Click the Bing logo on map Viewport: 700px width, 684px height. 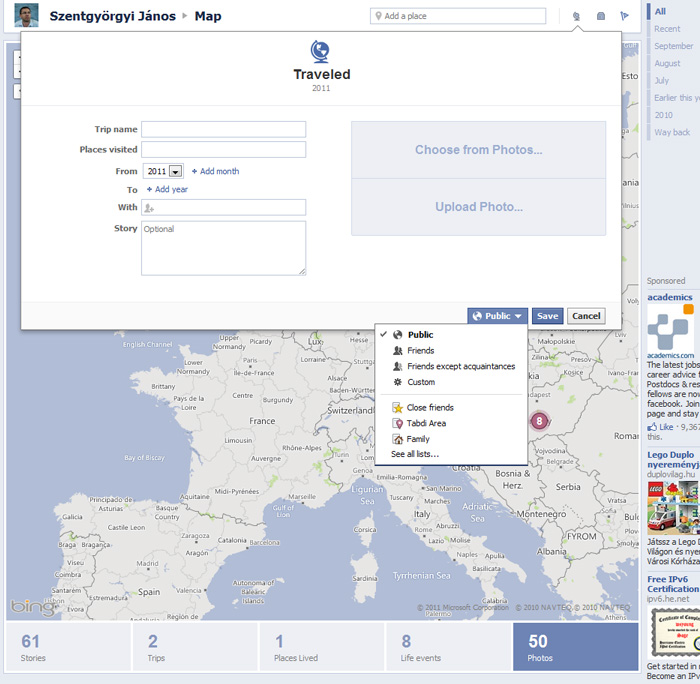(x=33, y=607)
